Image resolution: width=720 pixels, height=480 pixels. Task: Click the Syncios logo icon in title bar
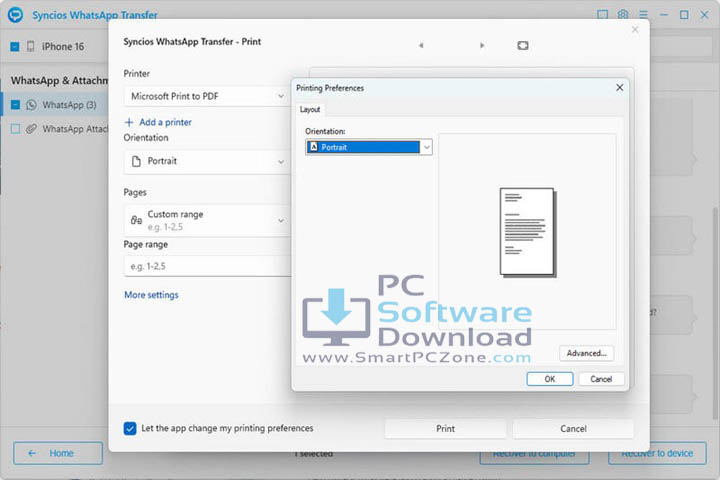click(x=15, y=15)
